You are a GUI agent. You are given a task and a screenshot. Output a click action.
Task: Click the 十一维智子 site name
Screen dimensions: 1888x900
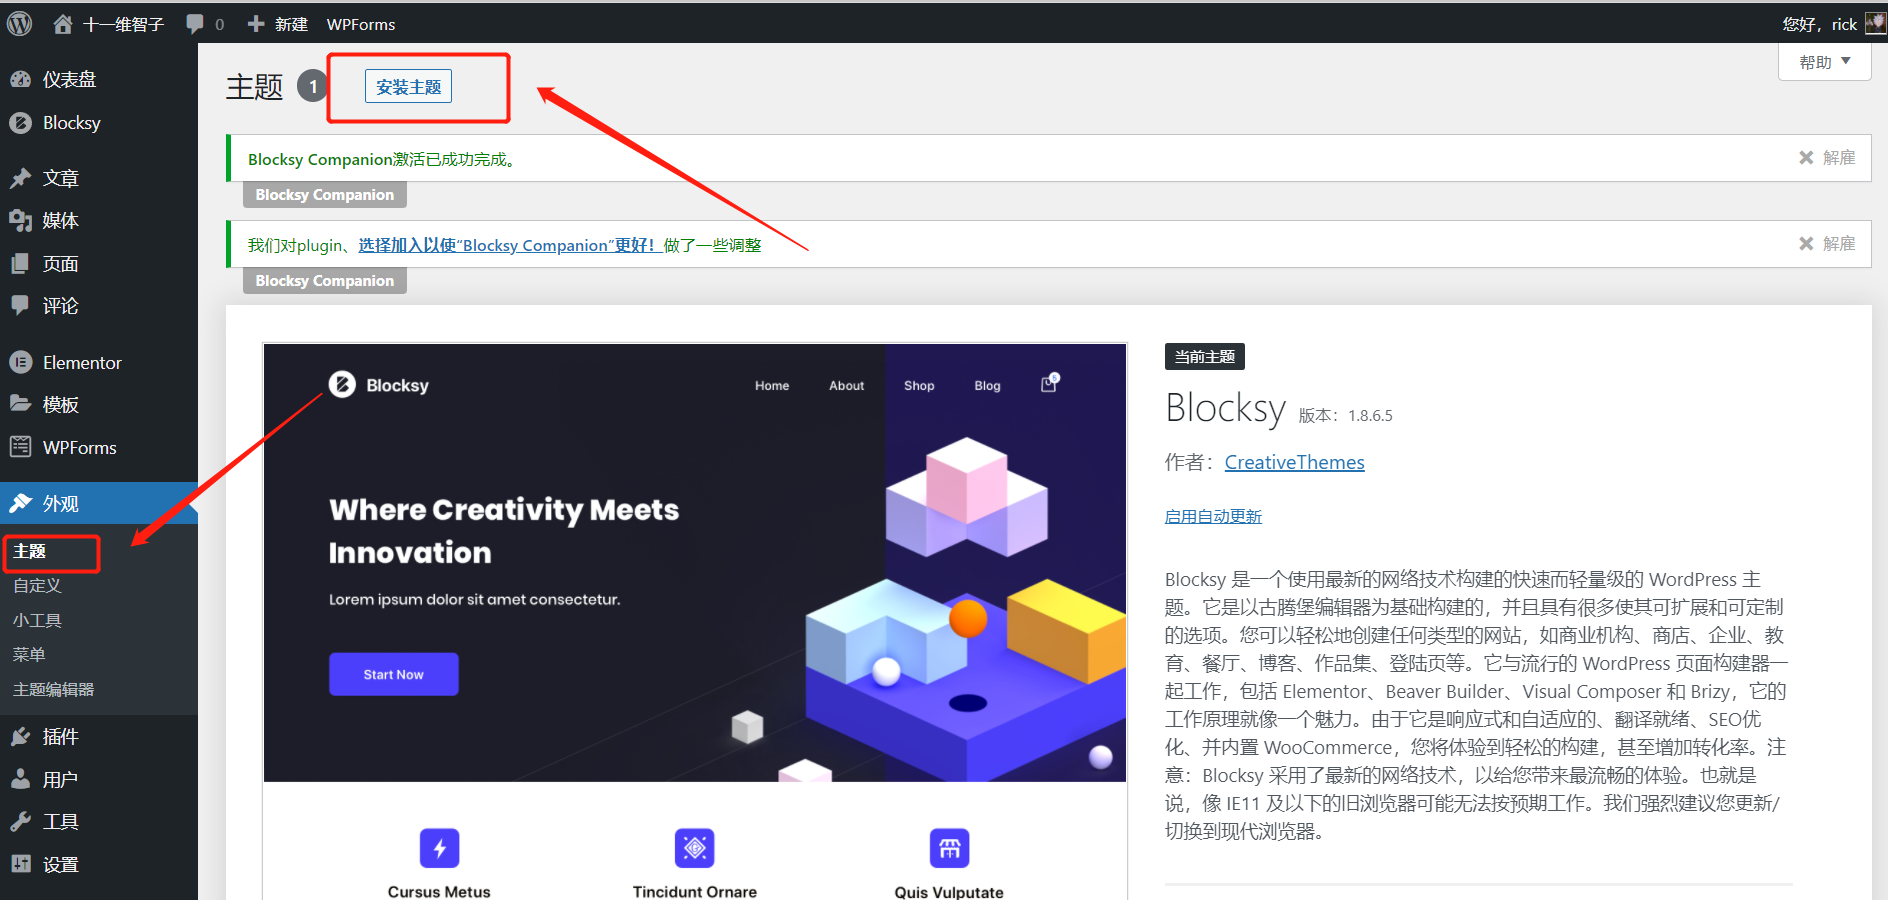point(123,24)
